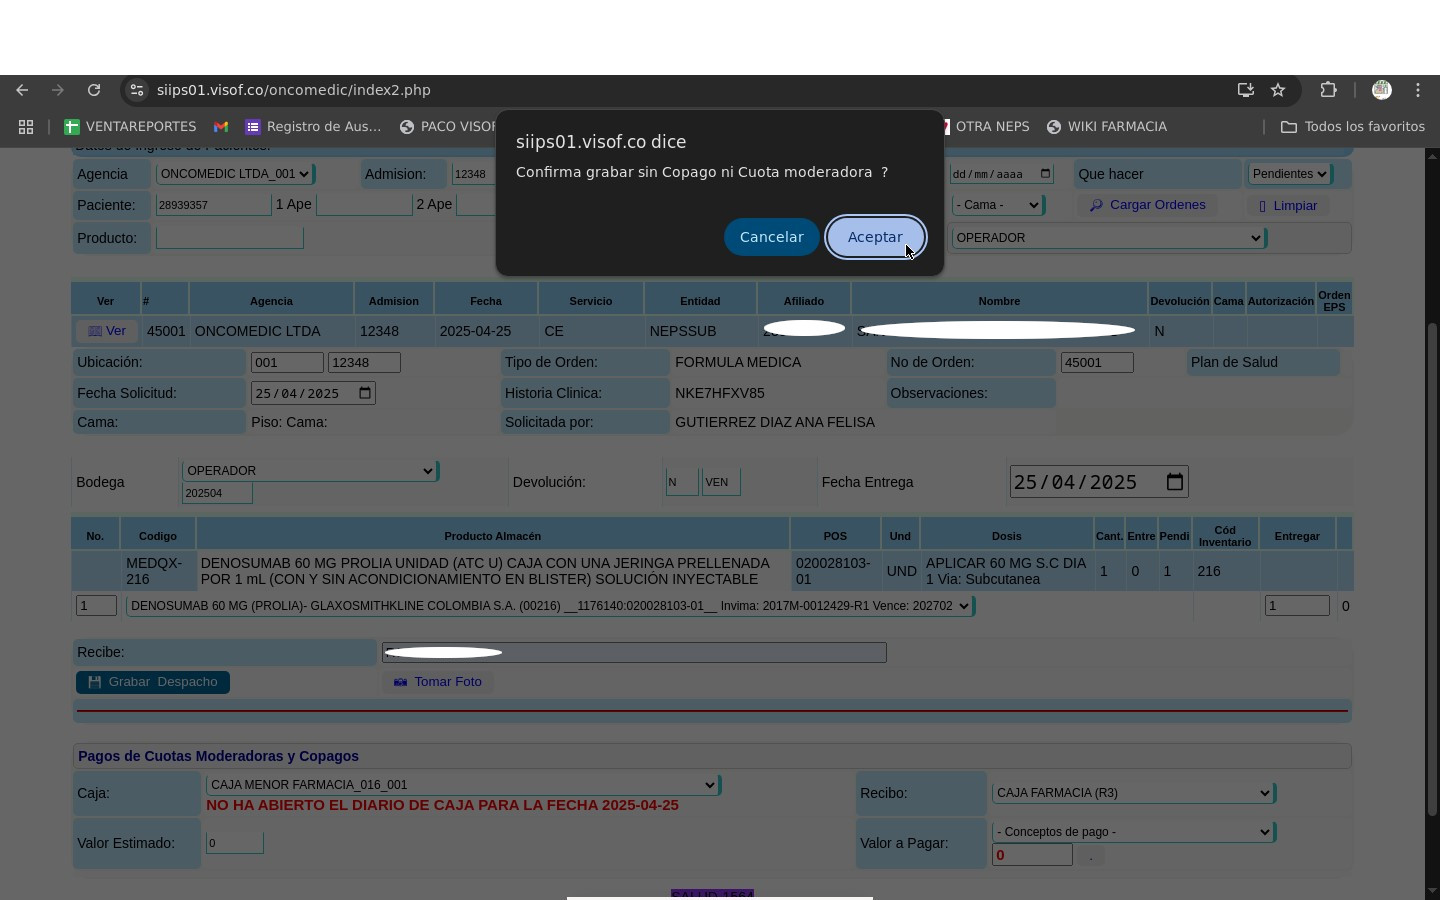The width and height of the screenshot is (1440, 900).
Task: Click the Valor Estimado input field
Action: (234, 843)
